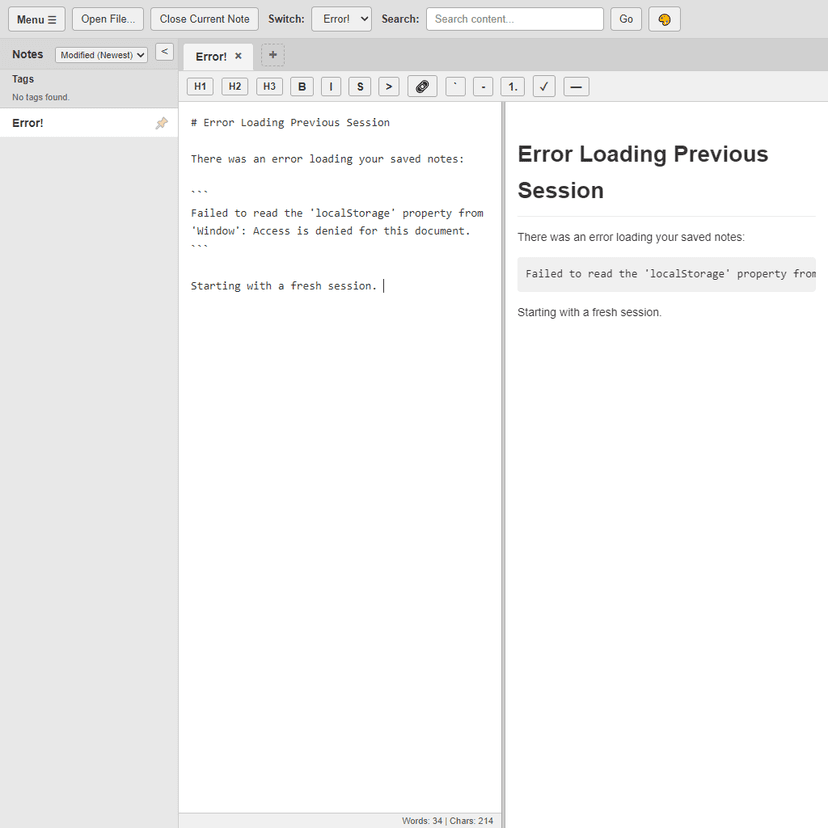This screenshot has height=828, width=828.
Task: Click the Close Current Note button
Action: [x=203, y=18]
